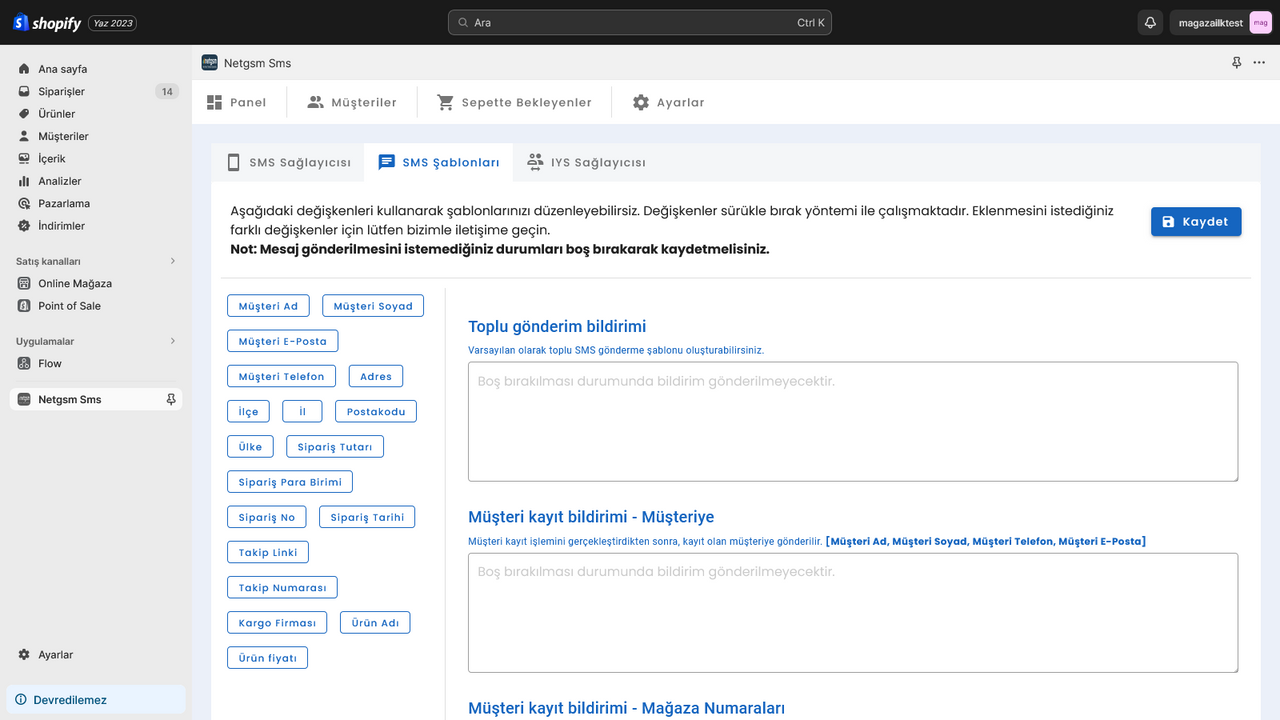Select the Müşteri Ad variable chip
Viewport: 1280px width, 720px height.
coord(269,306)
